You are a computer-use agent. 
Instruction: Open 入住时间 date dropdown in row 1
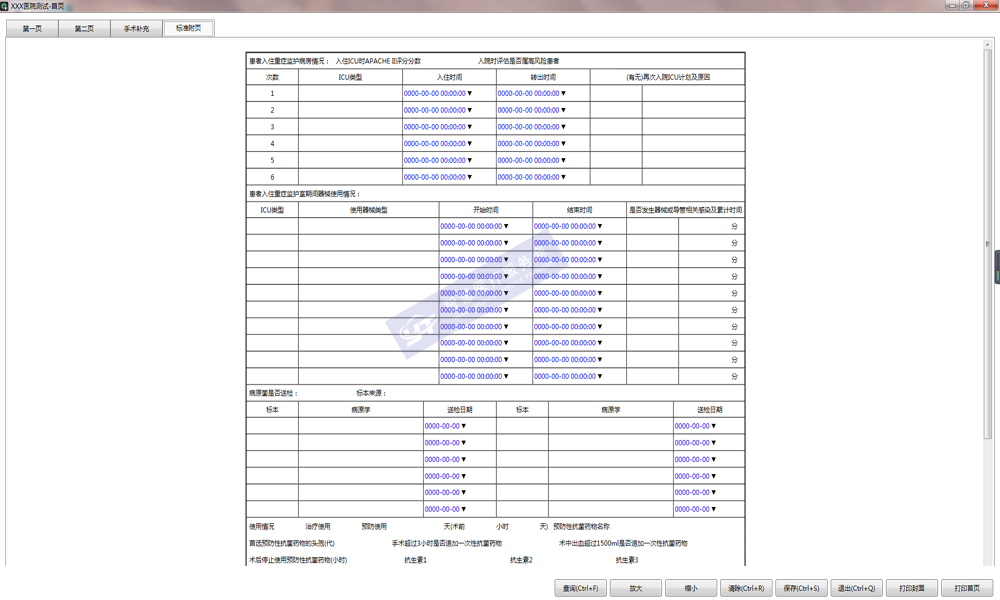[x=470, y=94]
